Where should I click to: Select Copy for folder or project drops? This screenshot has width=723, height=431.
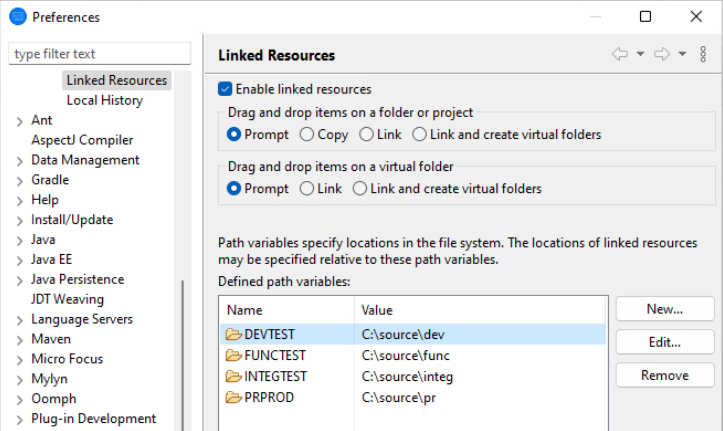[x=307, y=134]
